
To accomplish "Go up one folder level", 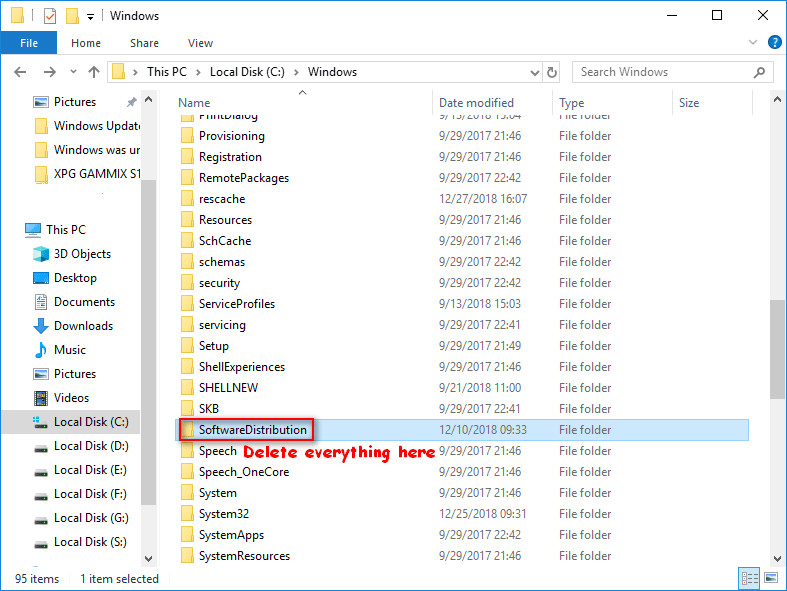I will [x=94, y=72].
